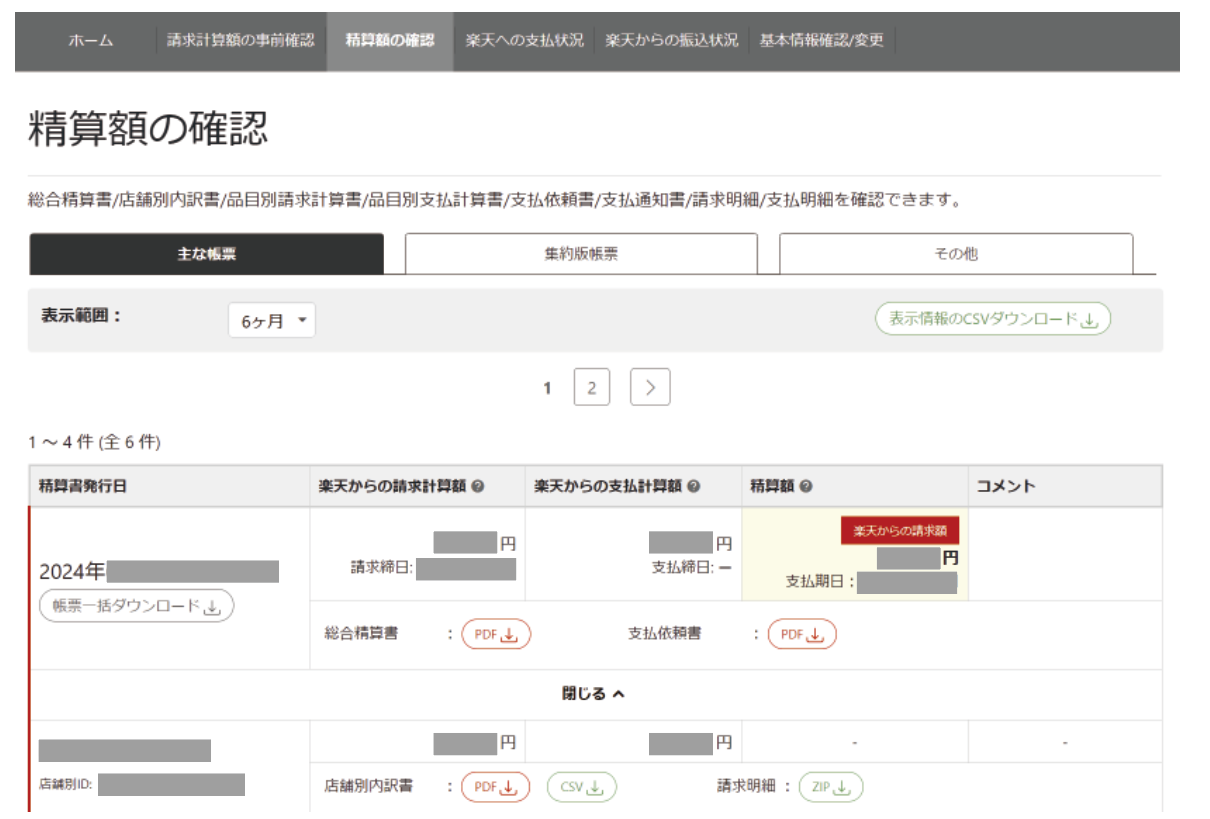
Task: Download the 支払依頼書 PDF
Action: (x=802, y=634)
